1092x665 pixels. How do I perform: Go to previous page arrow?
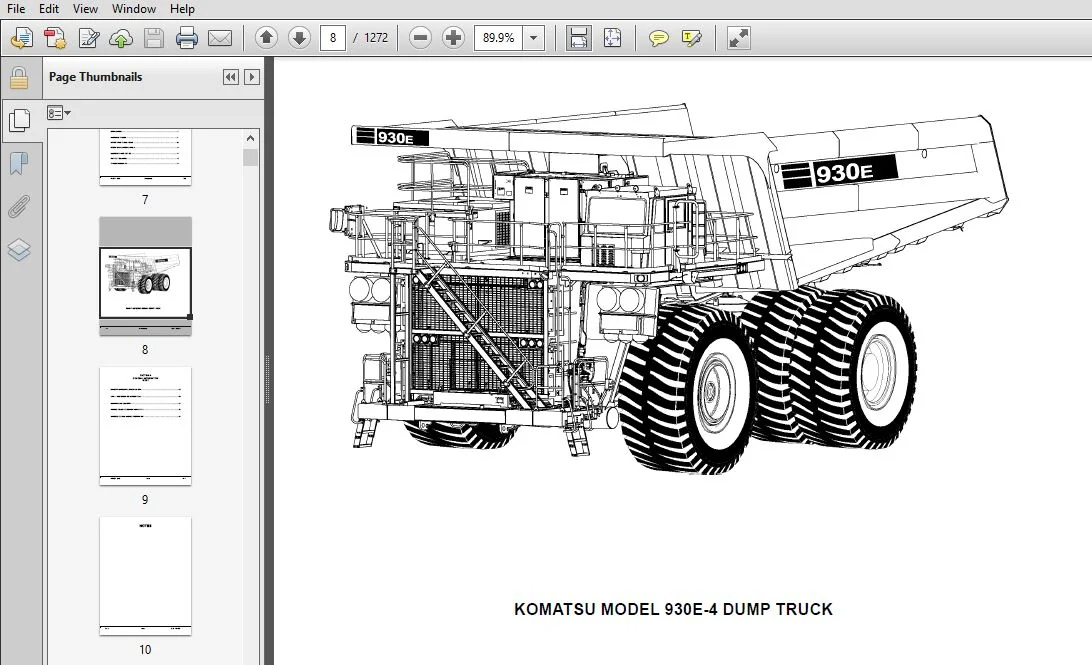[266, 38]
